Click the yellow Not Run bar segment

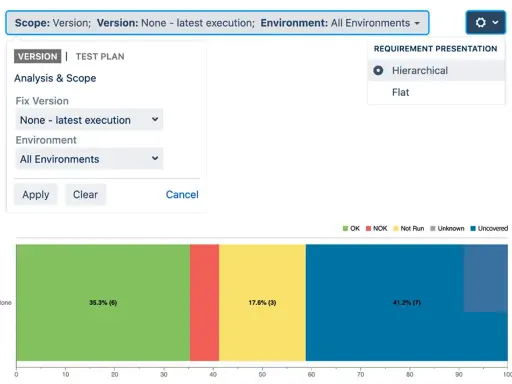(262, 302)
